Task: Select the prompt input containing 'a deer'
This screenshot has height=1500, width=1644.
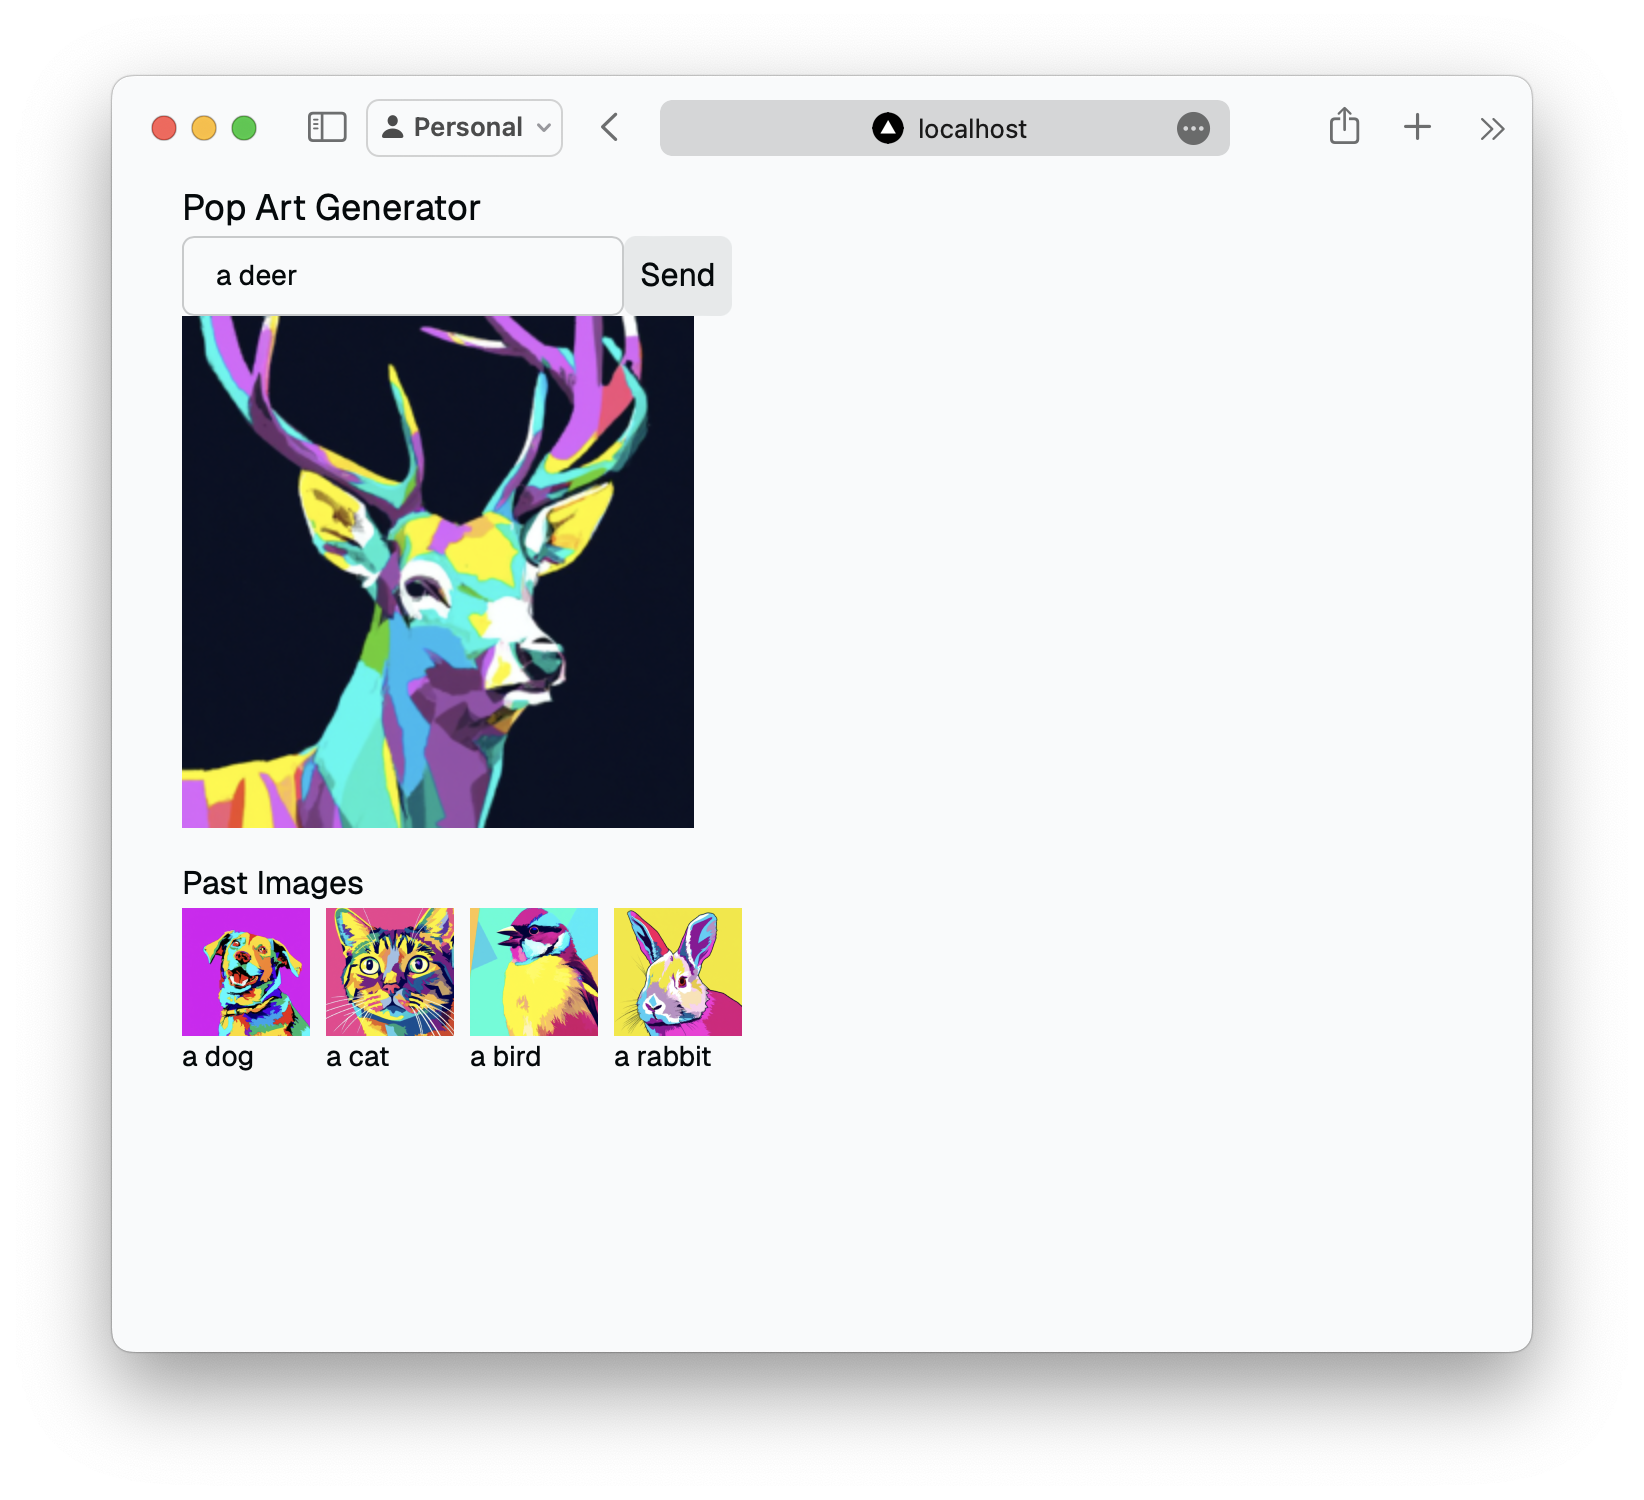Action: tap(402, 275)
